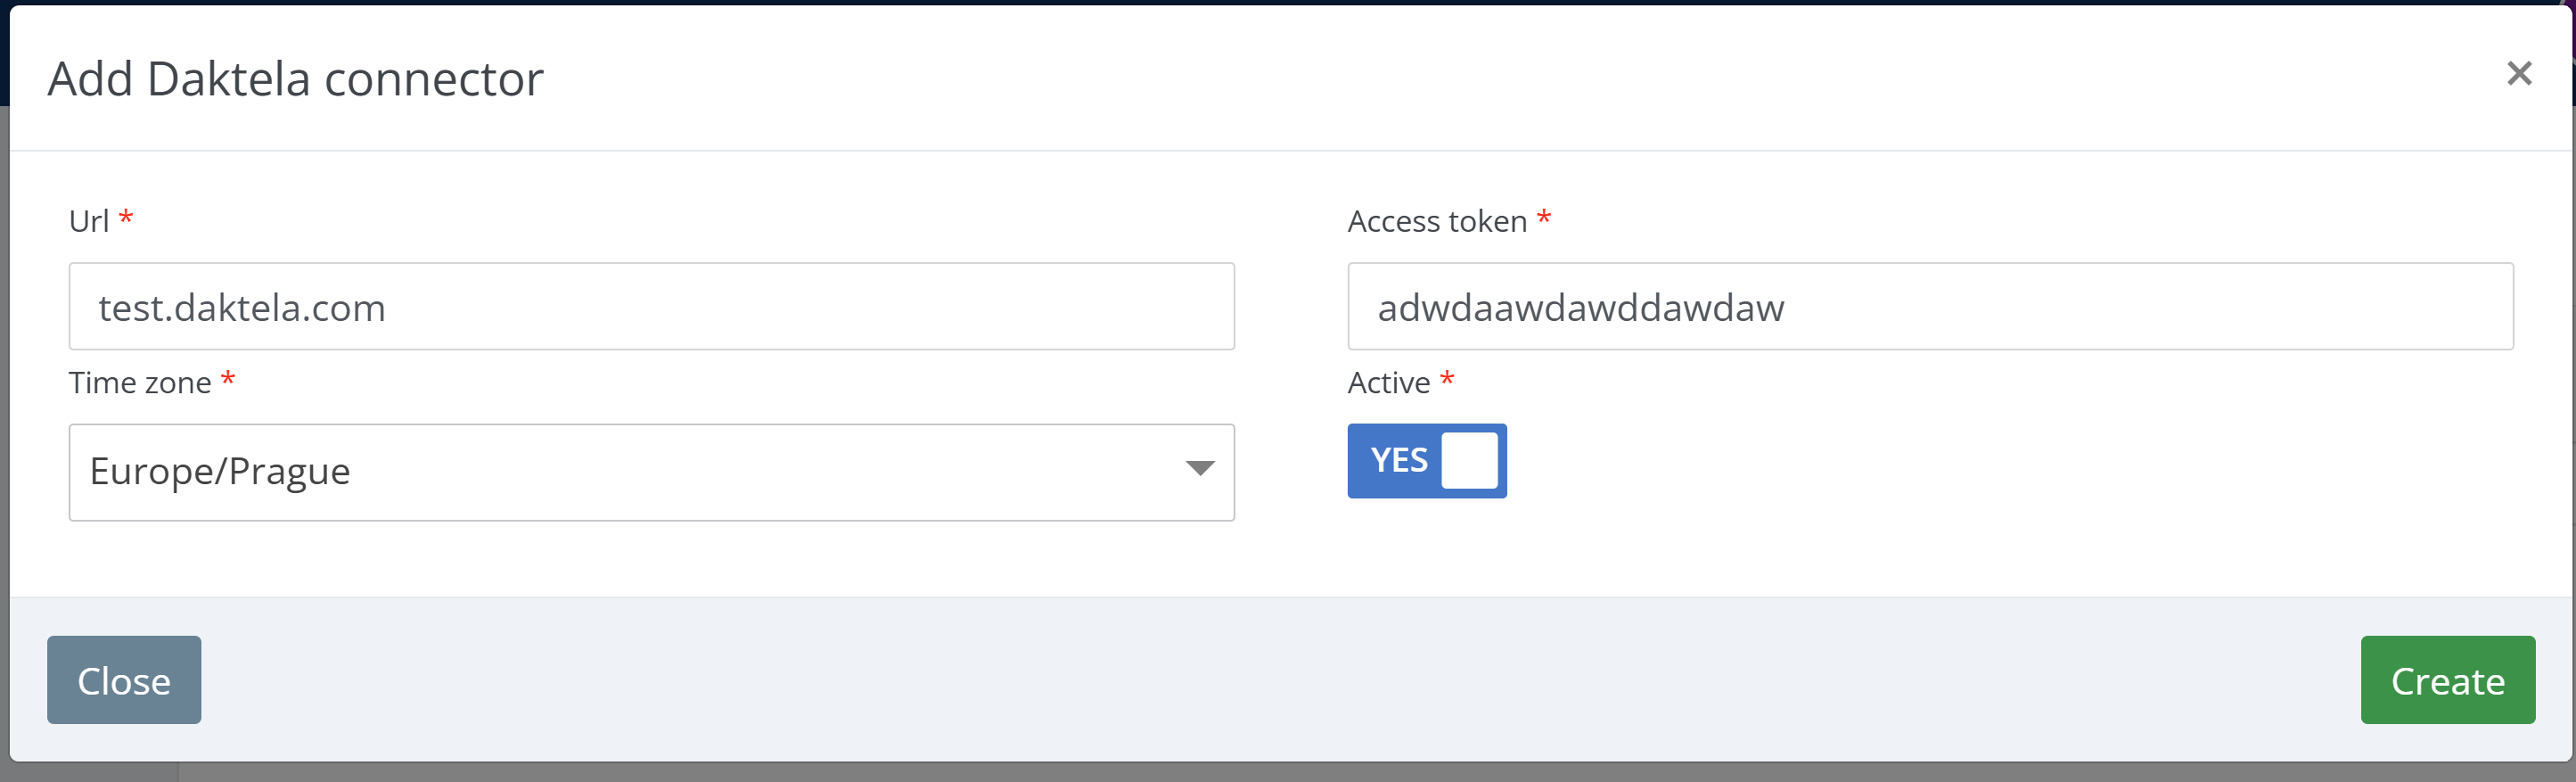Click the red asterisk beside Url

coord(126,217)
